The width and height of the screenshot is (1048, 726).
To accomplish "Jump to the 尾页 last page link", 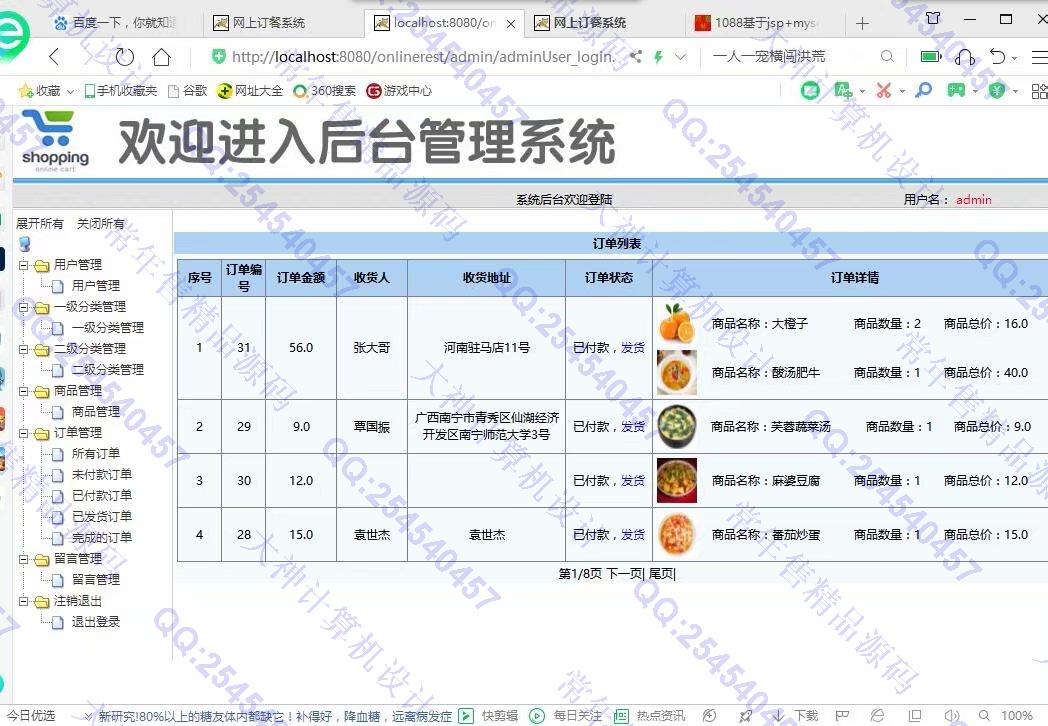I will (660, 574).
